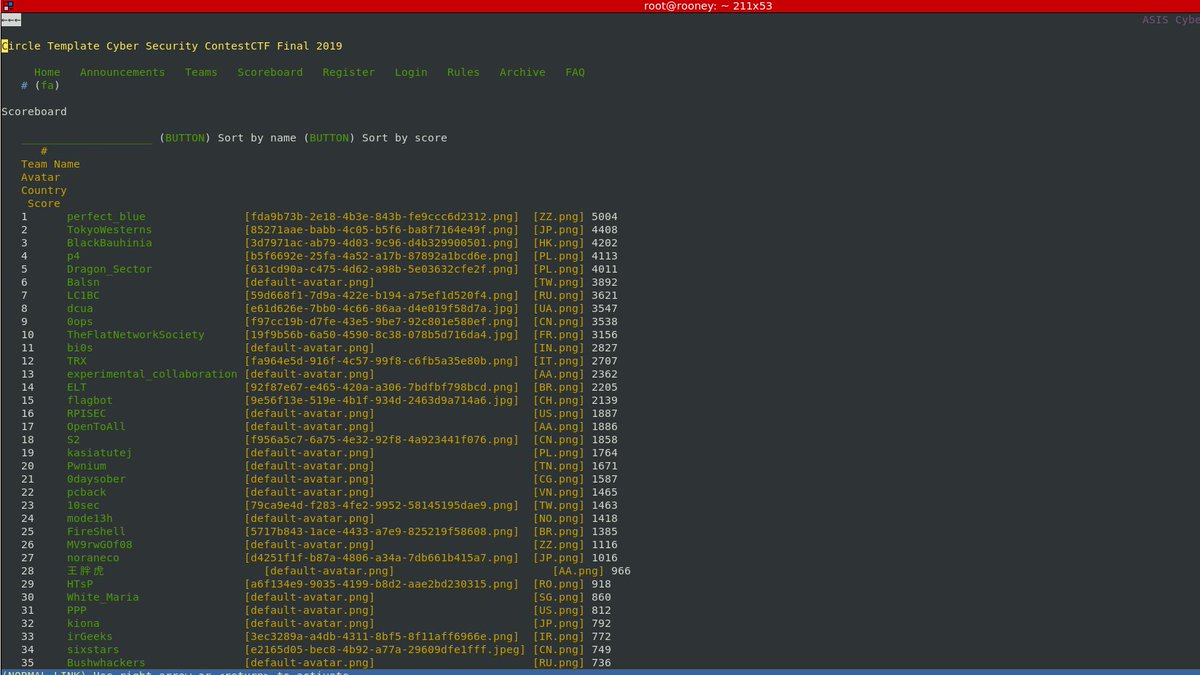
Task: Open the sixstars team link
Action: point(93,649)
